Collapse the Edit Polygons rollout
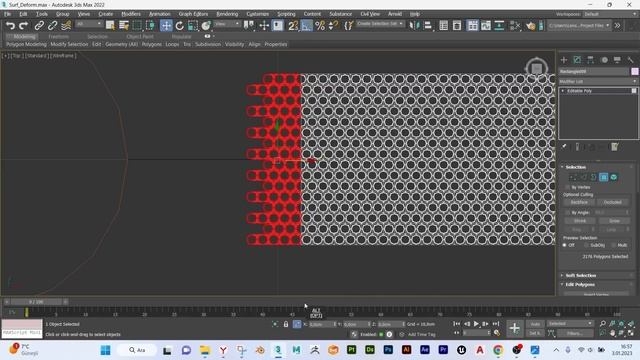640x360 pixels. pos(580,284)
